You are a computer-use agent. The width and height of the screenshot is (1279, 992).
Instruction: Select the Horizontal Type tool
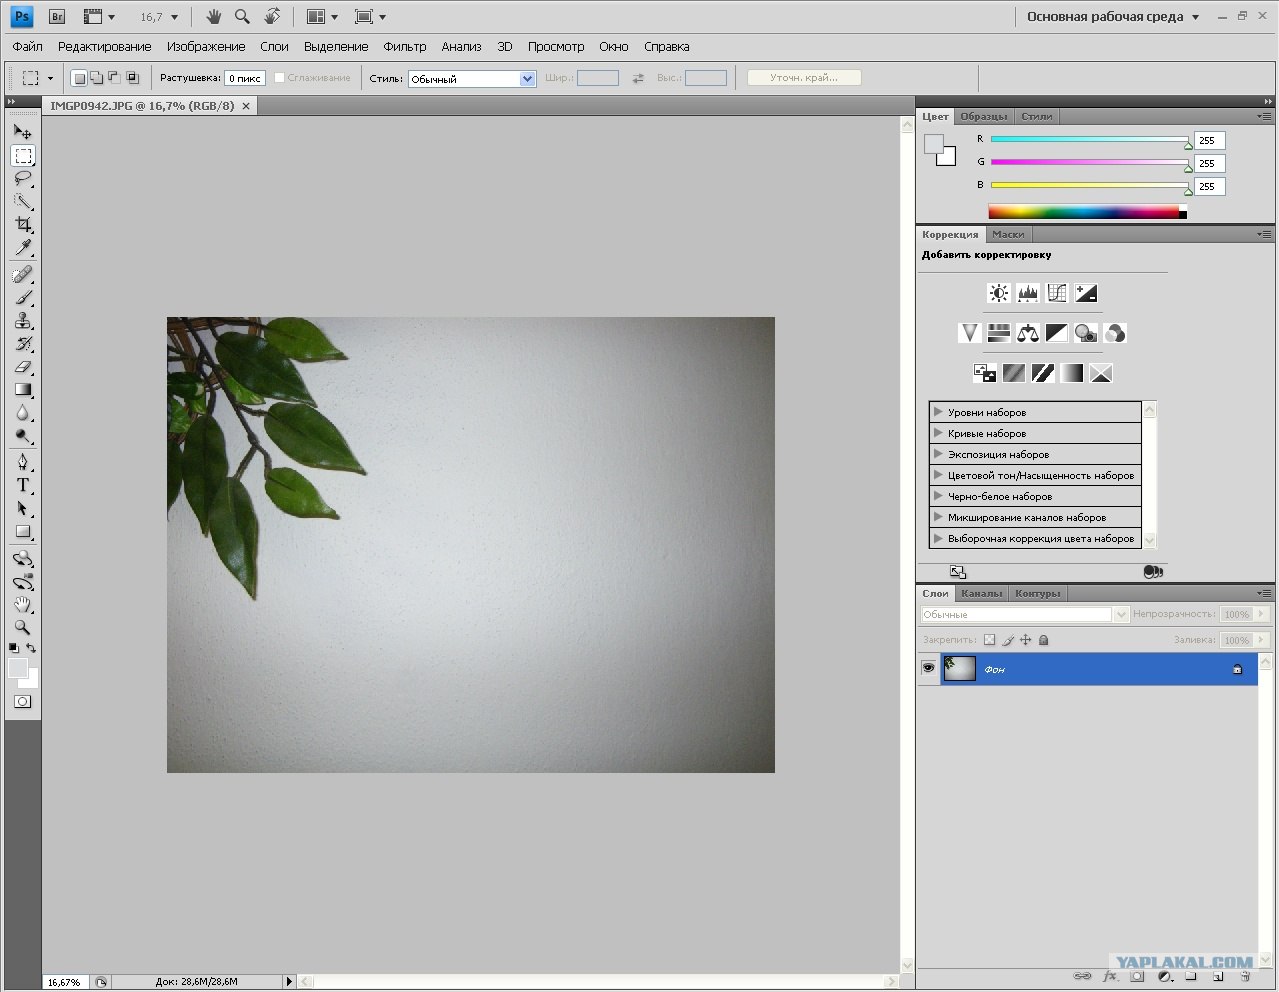(x=23, y=485)
